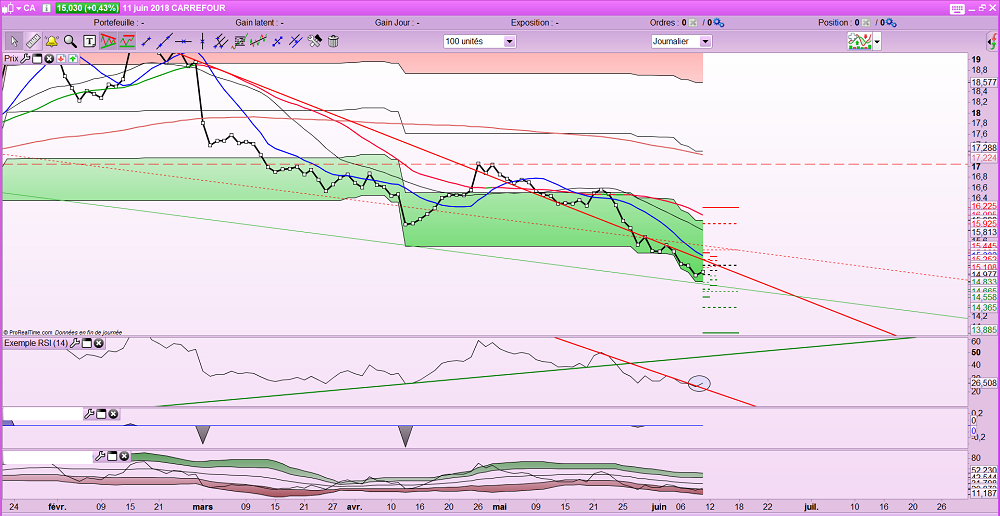Maximize the bottom indicator panel
The height and width of the screenshot is (516, 1000).
click(112, 456)
